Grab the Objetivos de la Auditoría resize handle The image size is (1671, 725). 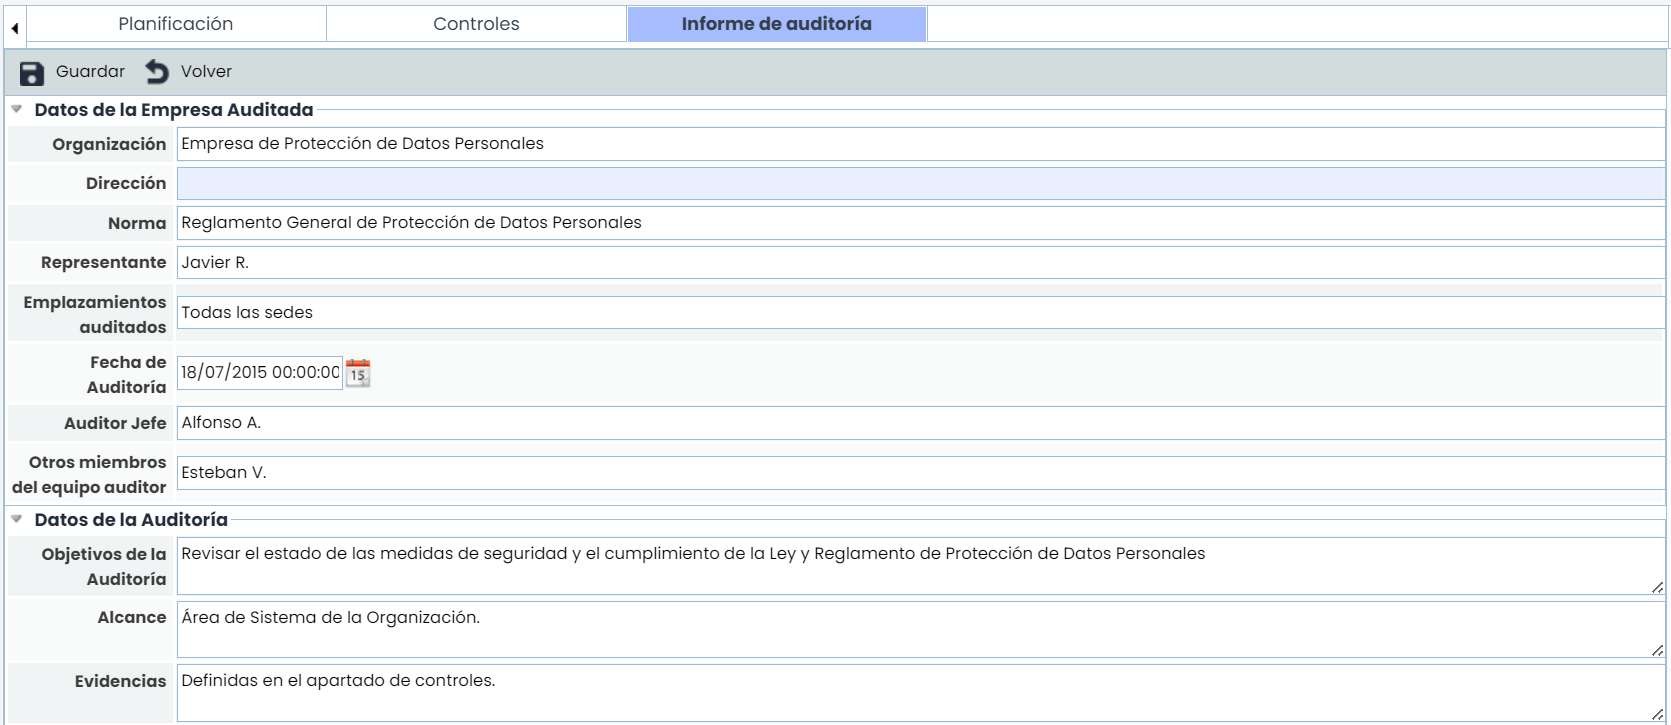point(1657,588)
